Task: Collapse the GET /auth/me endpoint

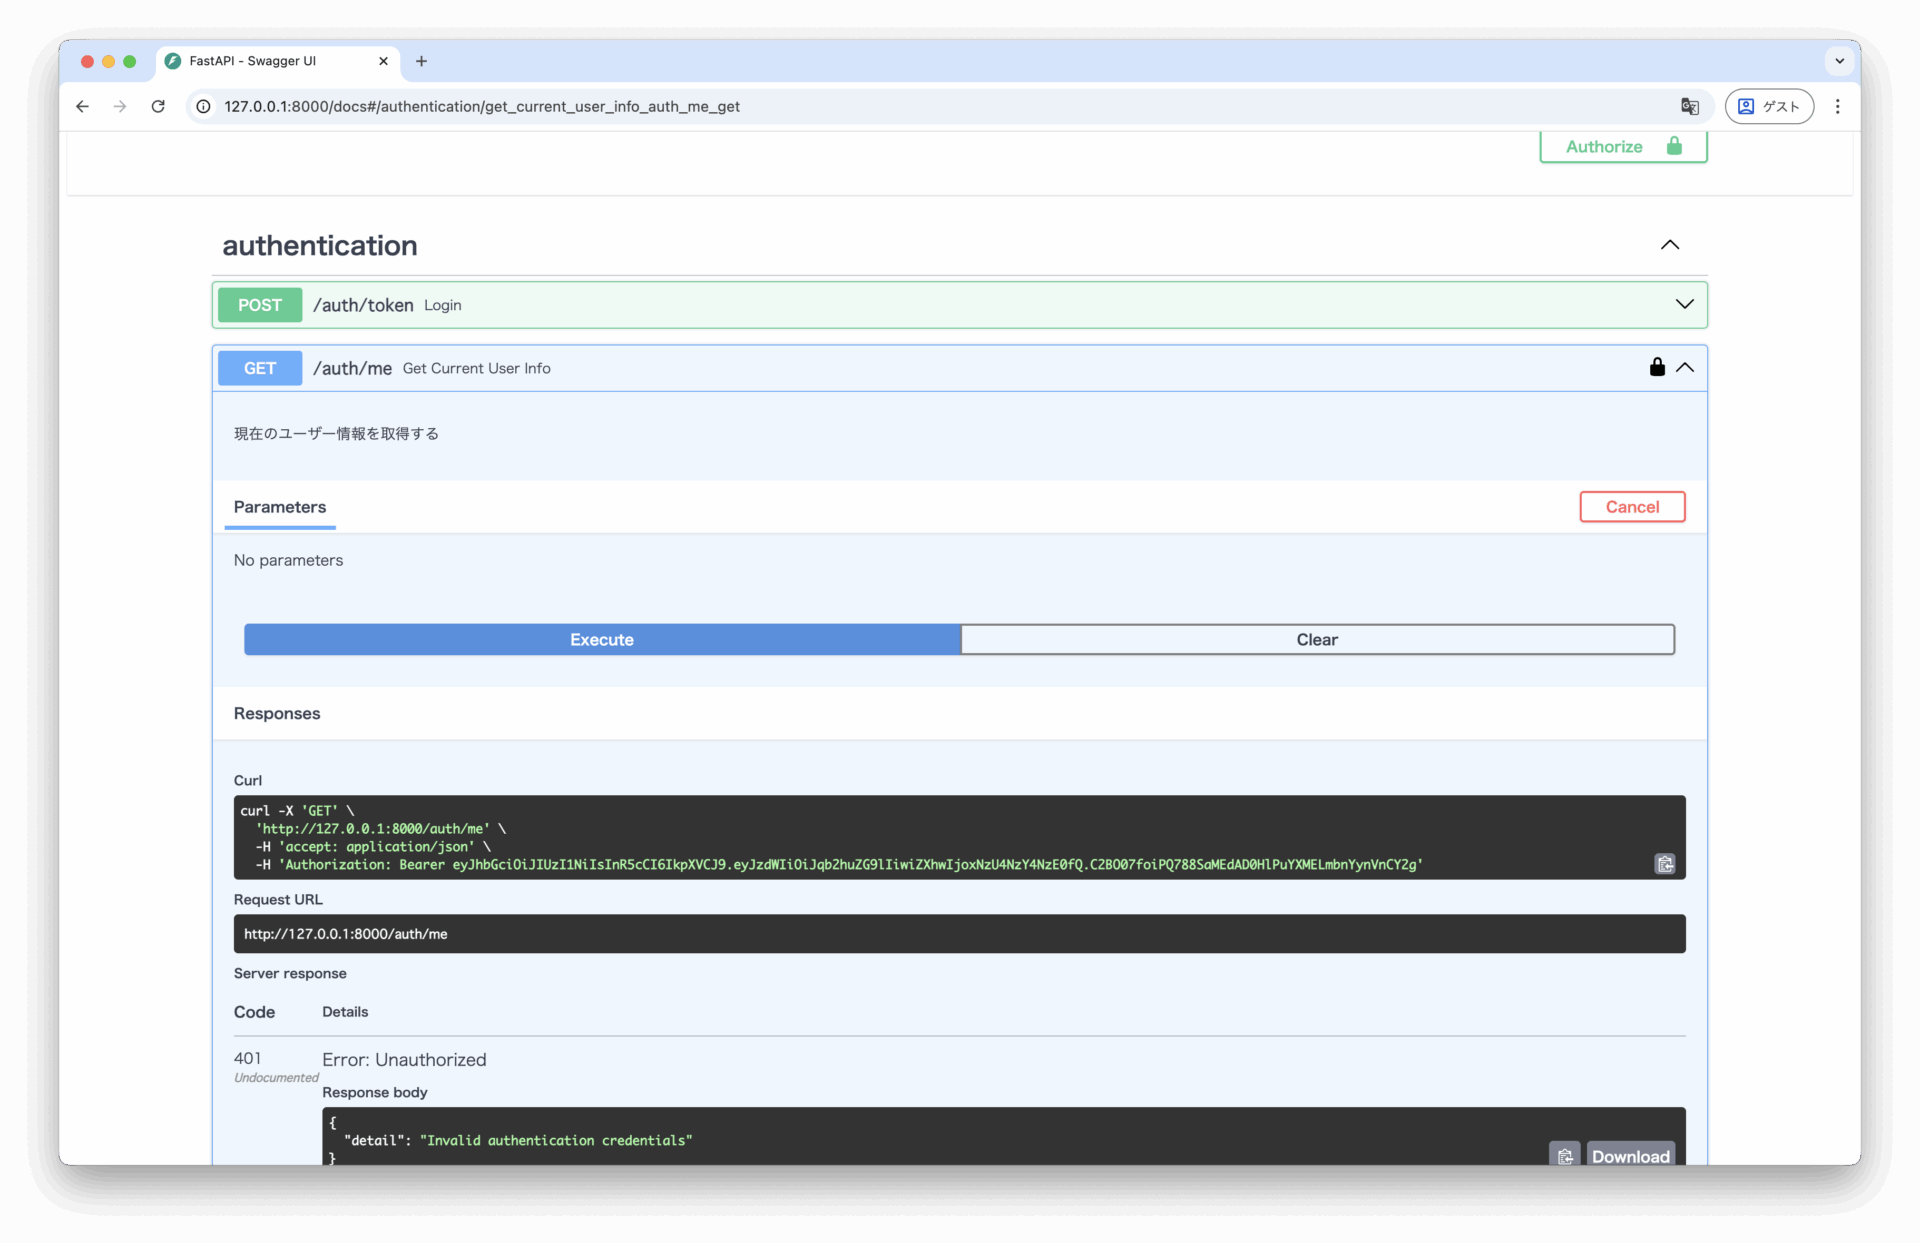Action: click(1685, 367)
